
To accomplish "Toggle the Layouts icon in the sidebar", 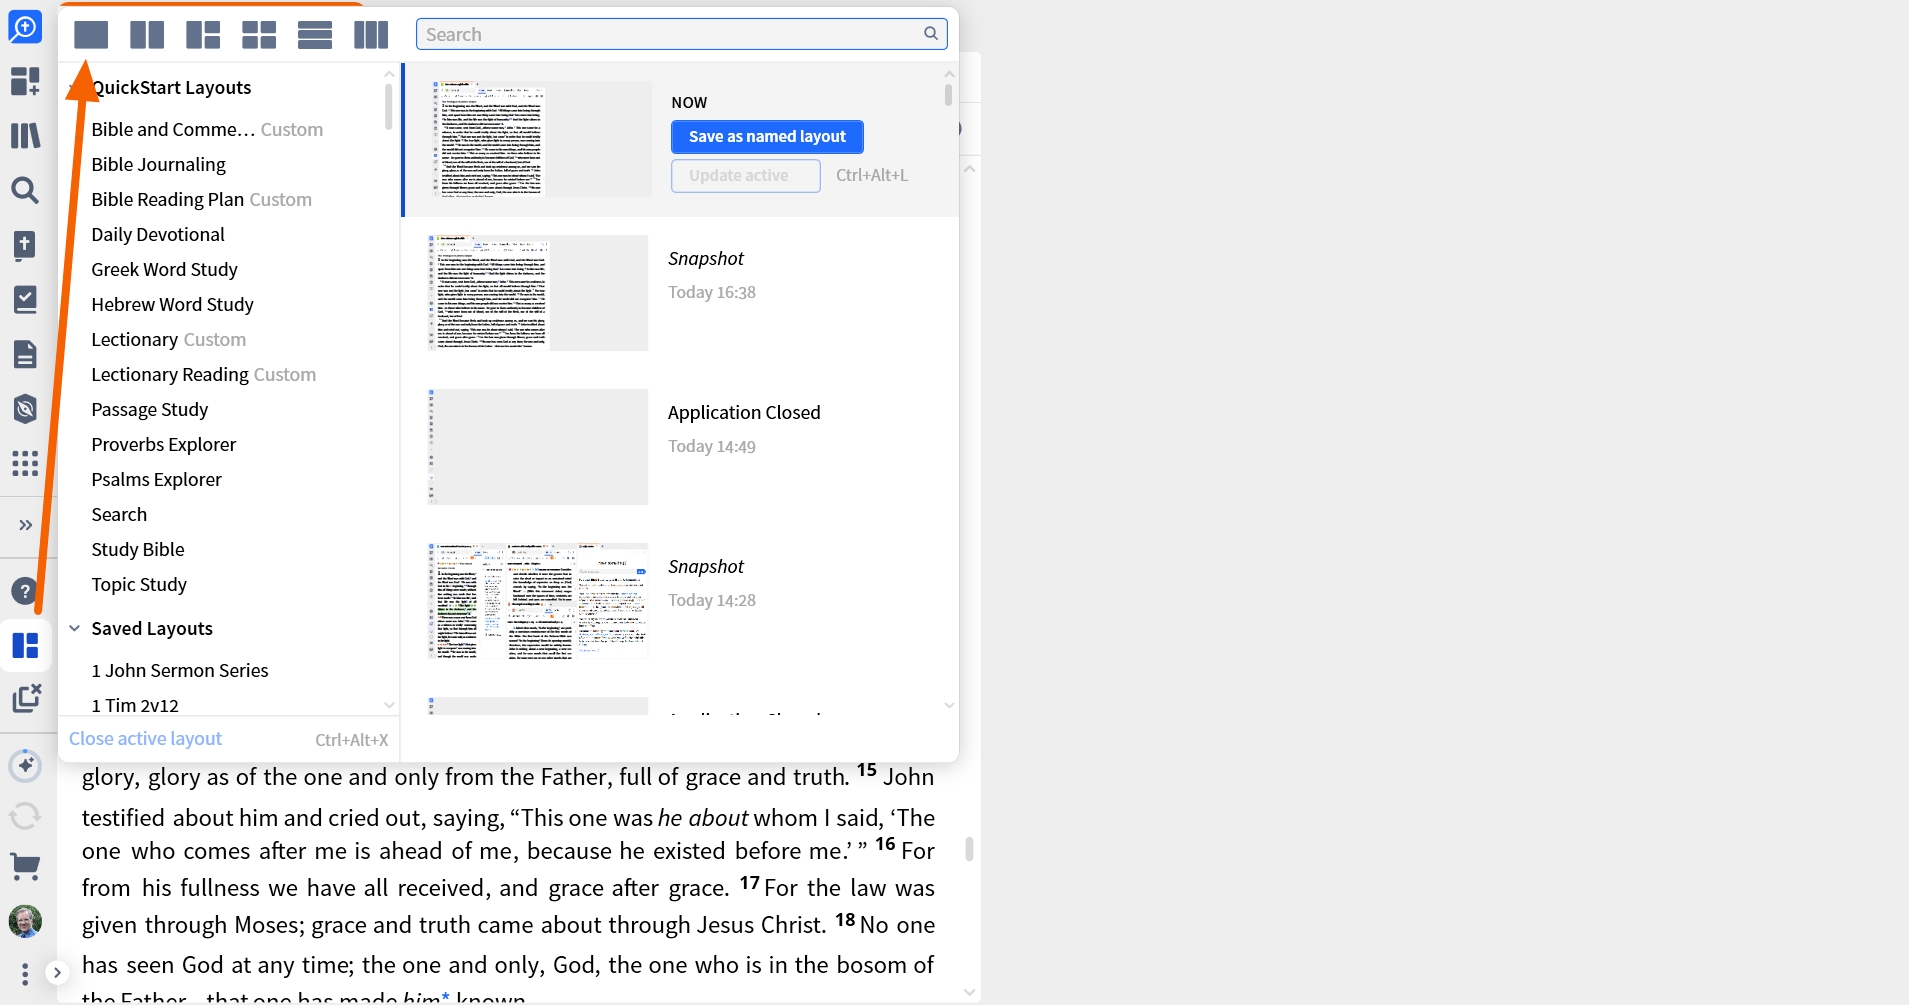I will coord(25,645).
